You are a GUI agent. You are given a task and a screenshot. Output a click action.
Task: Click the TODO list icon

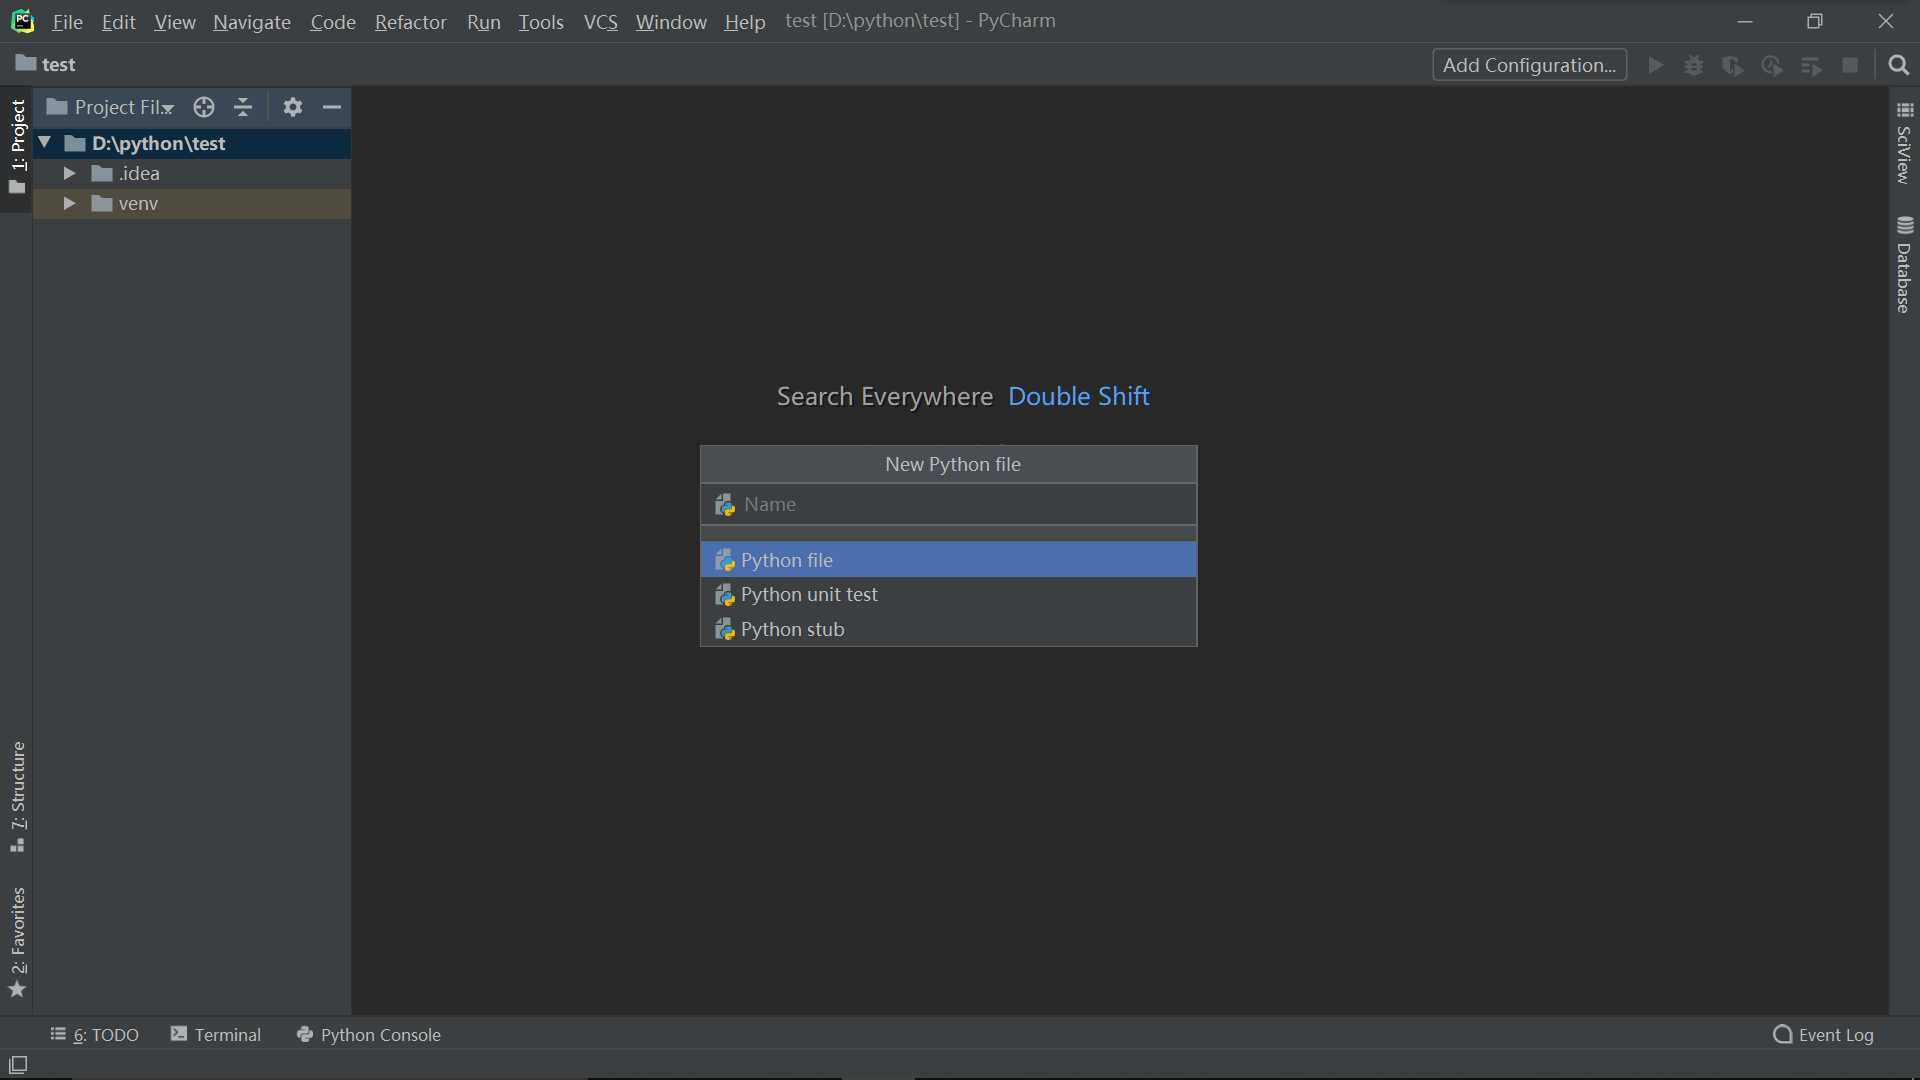click(58, 1034)
